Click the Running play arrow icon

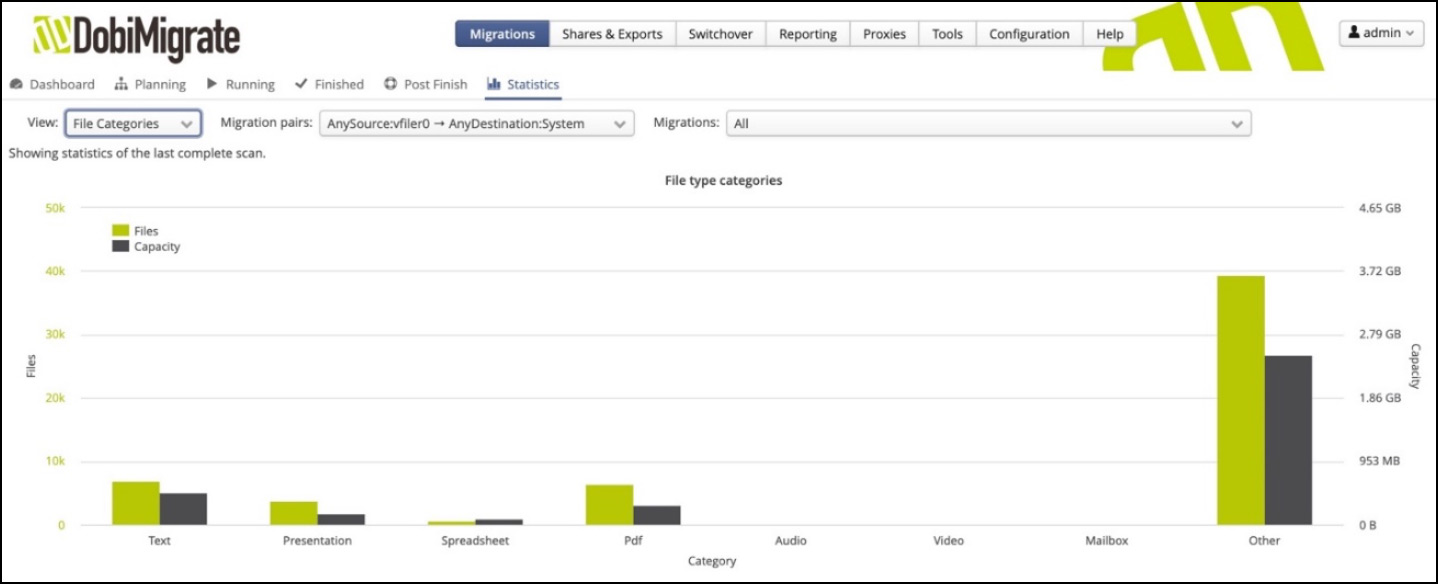212,85
